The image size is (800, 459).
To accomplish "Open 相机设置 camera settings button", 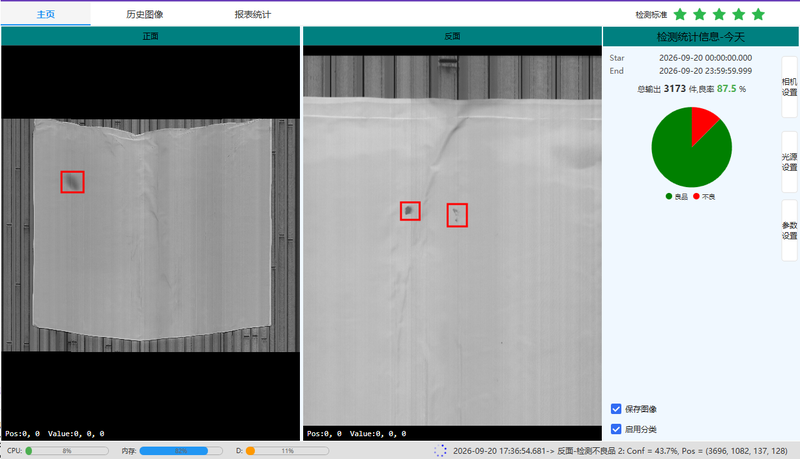I will [x=789, y=87].
